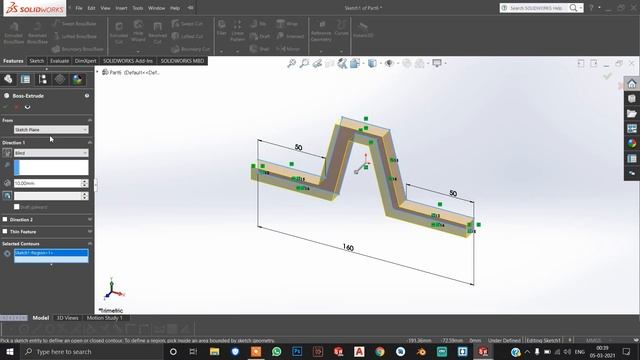Open the Hide/Show Items icon
Viewport: 640px width, 360px height.
[x=389, y=63]
